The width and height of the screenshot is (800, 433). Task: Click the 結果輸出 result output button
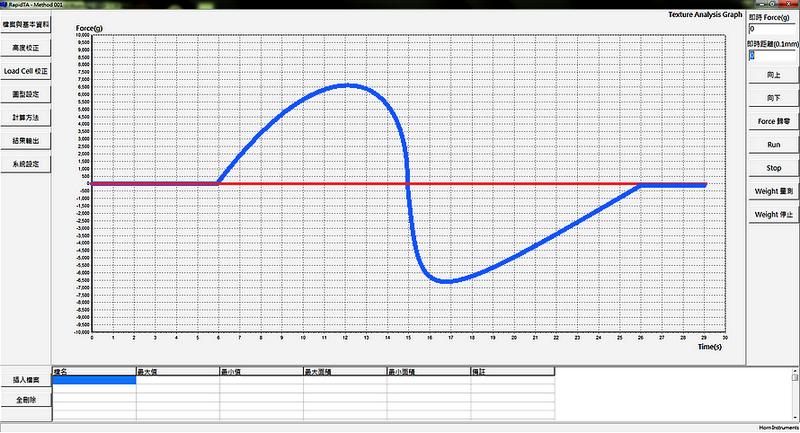(x=27, y=140)
